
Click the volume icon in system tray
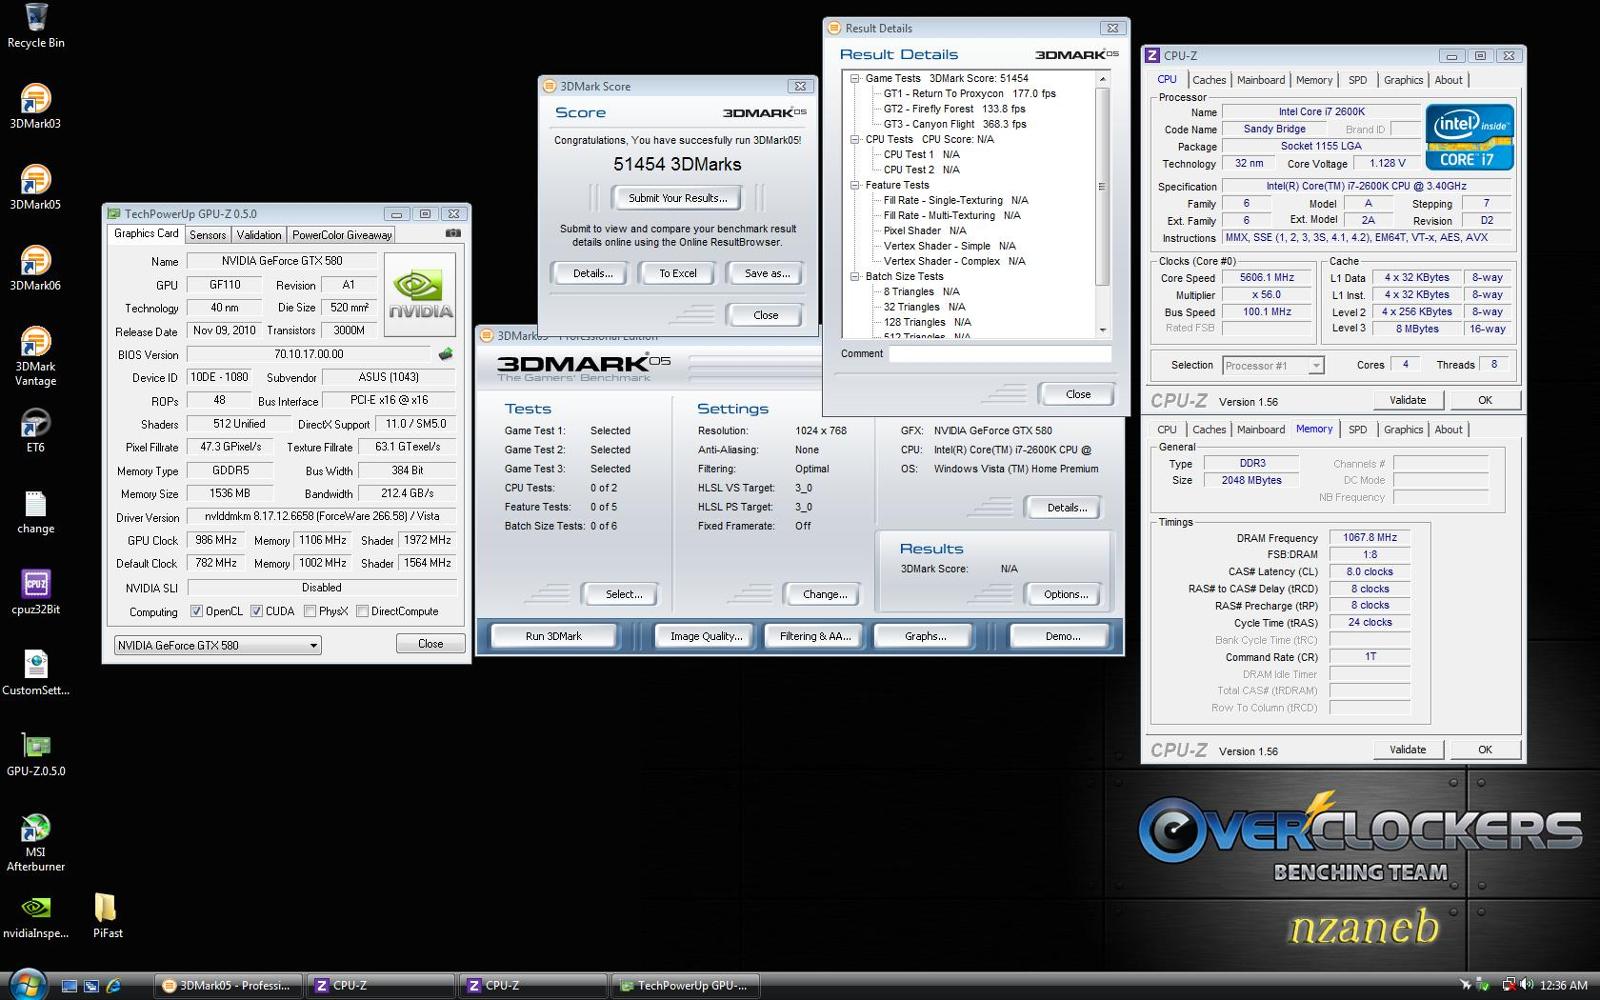(1527, 985)
